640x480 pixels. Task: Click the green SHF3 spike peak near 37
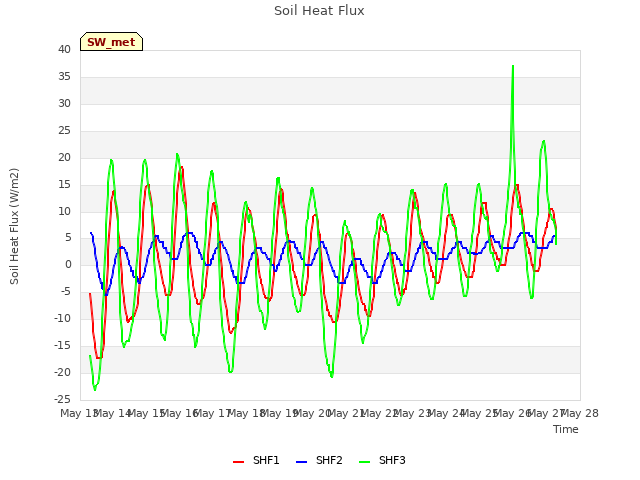pyautogui.click(x=513, y=66)
